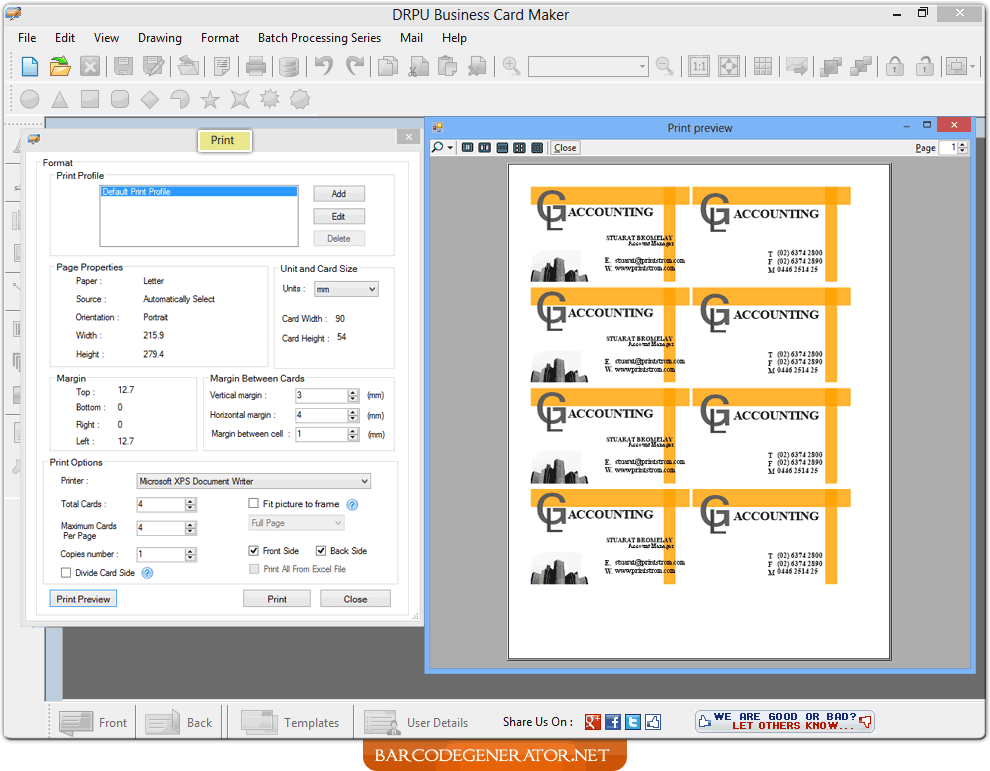Screen dimensions: 990x771
Task: Click the grid view toolbar icon
Action: pos(763,66)
